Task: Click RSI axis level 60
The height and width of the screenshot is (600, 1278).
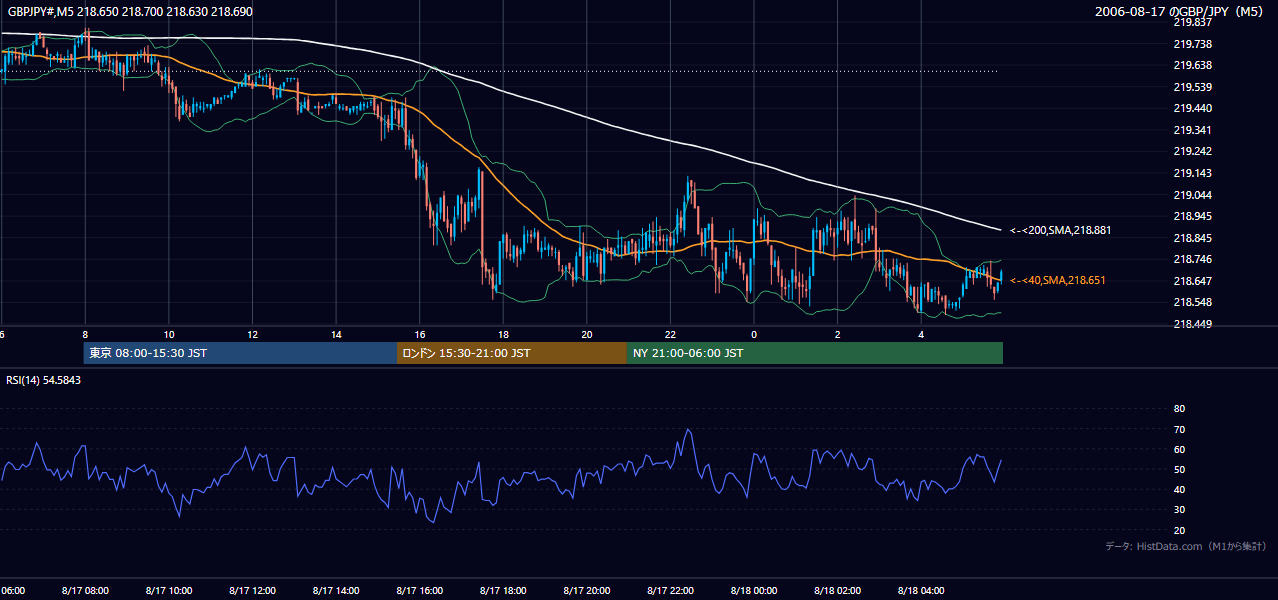Action: pos(1179,449)
